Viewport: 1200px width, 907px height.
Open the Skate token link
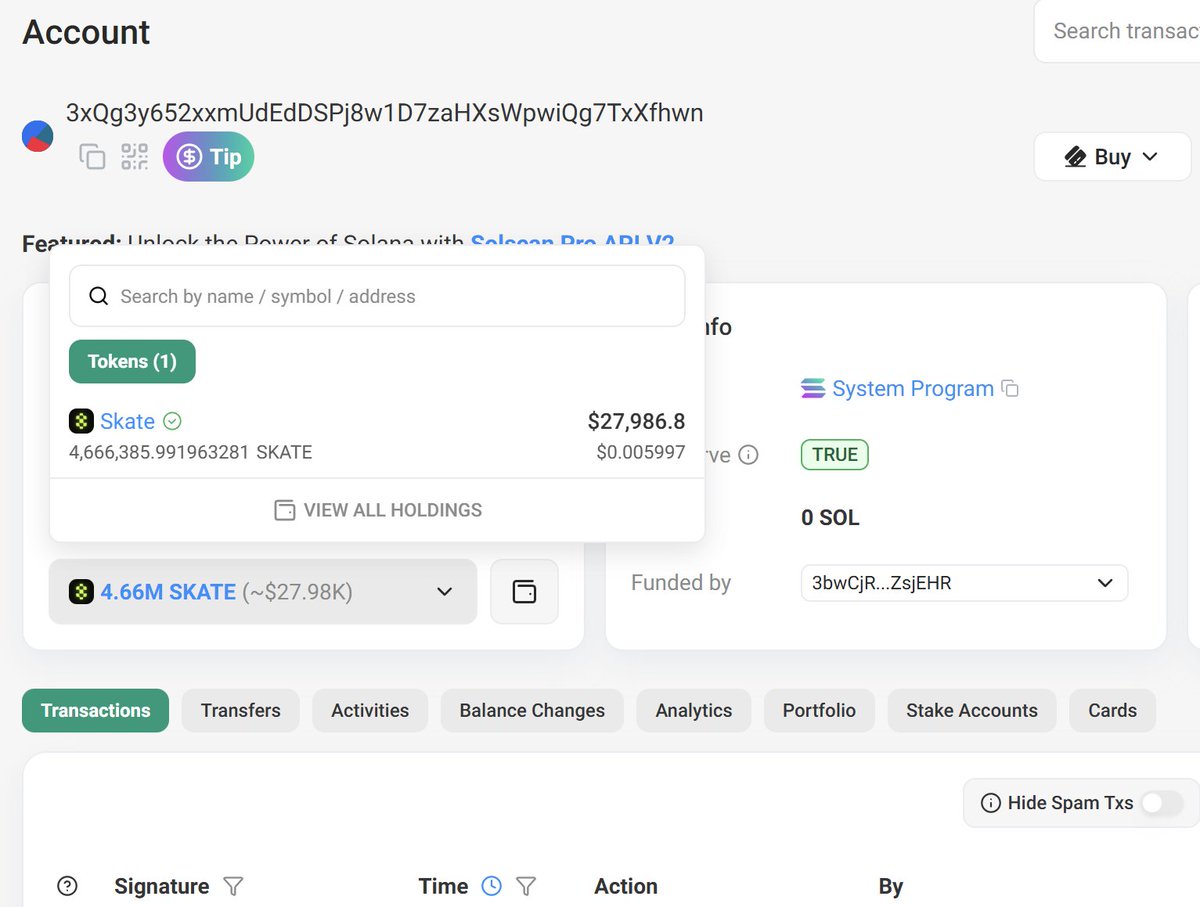point(127,421)
